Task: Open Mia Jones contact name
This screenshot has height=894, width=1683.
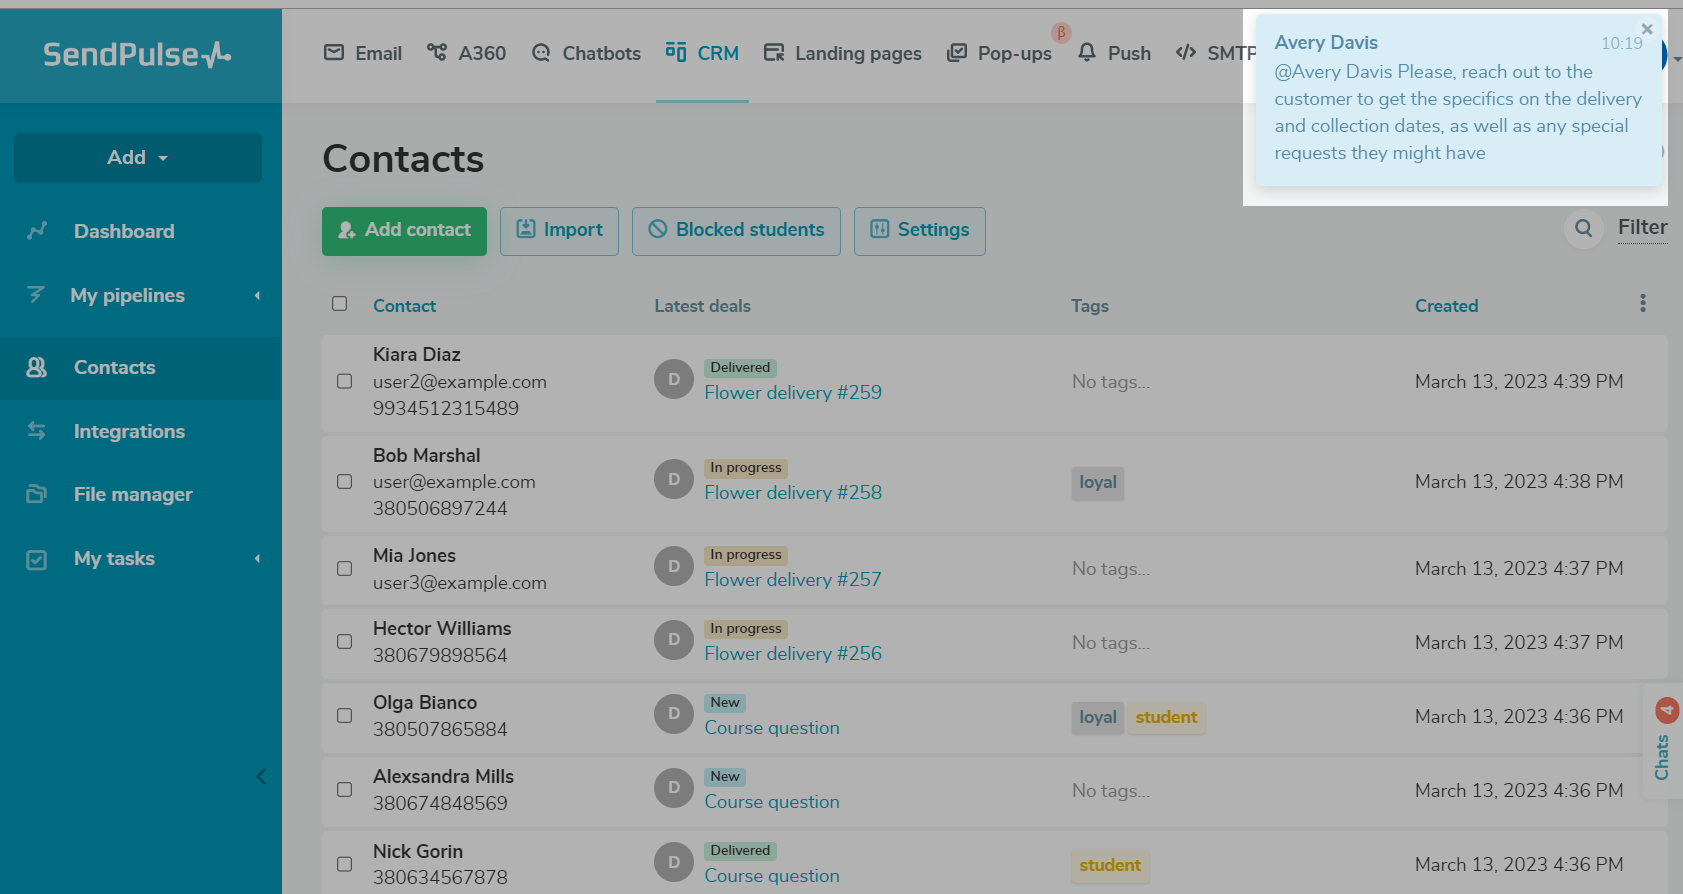Action: click(414, 556)
